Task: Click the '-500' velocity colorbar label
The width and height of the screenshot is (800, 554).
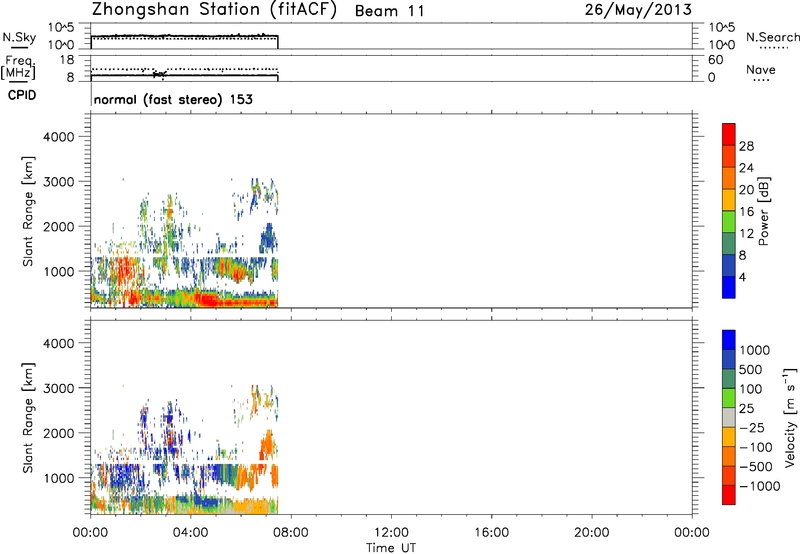Action: (756, 467)
